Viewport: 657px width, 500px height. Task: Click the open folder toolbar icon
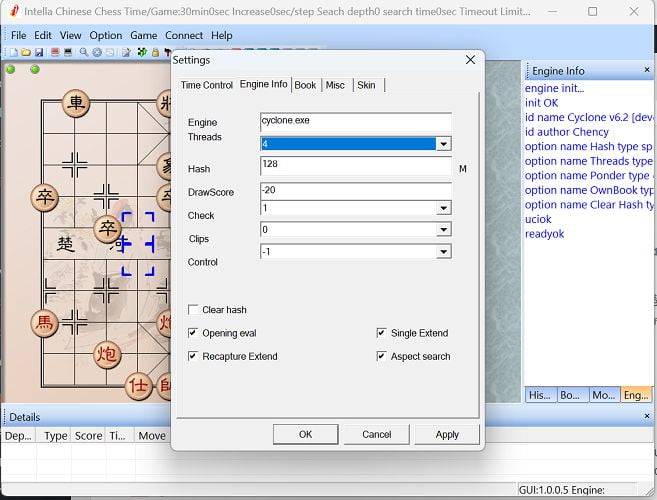25,52
